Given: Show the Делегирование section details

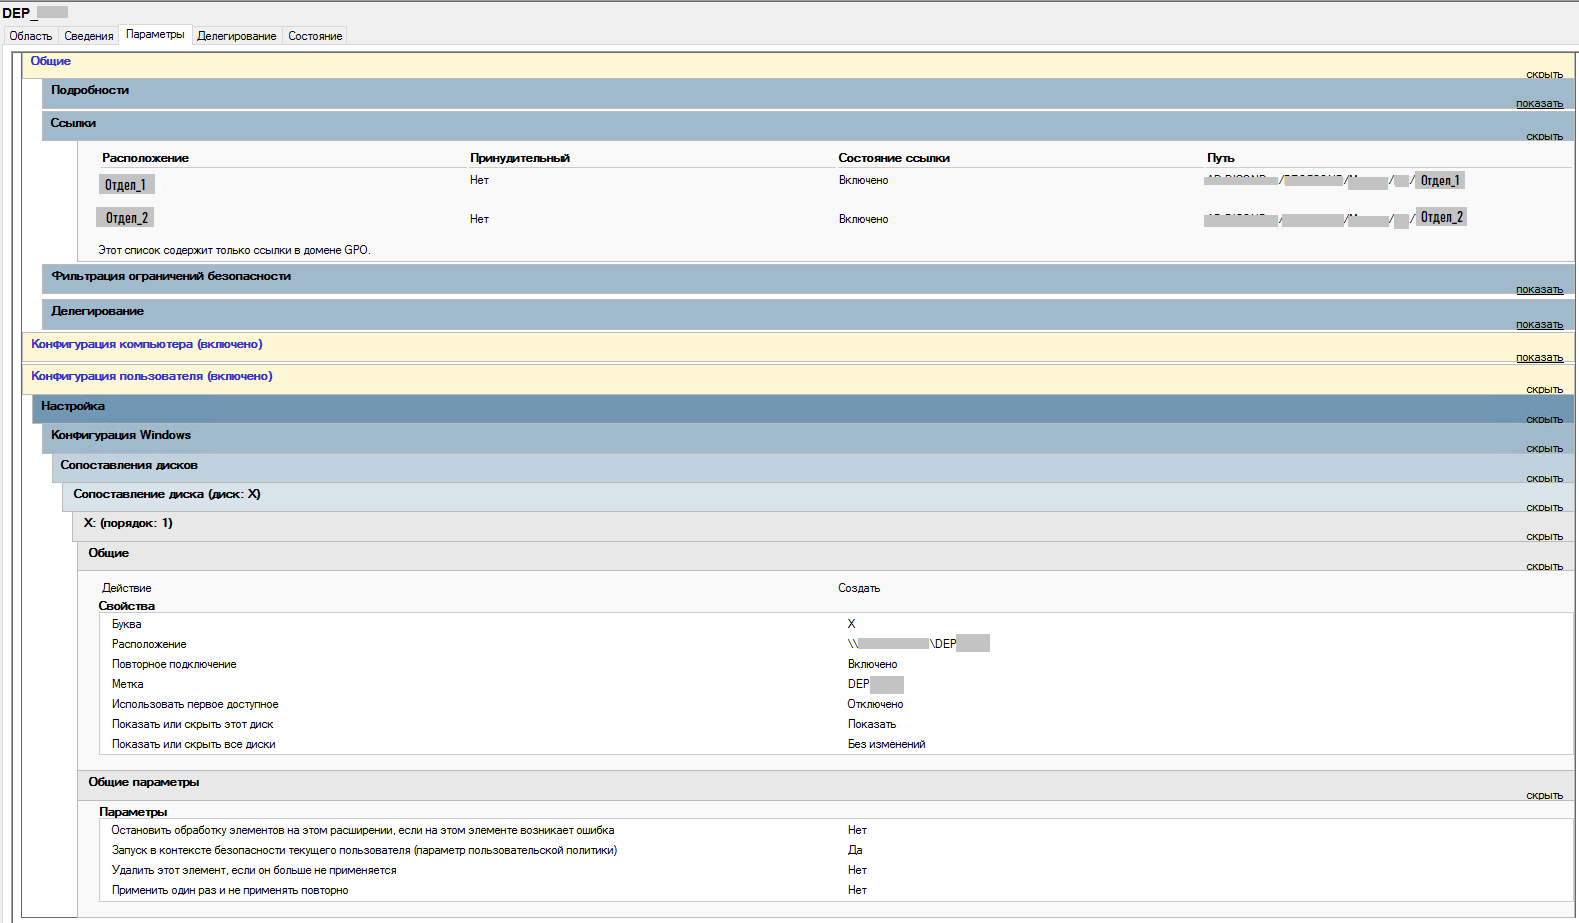Looking at the screenshot, I should 1539,325.
